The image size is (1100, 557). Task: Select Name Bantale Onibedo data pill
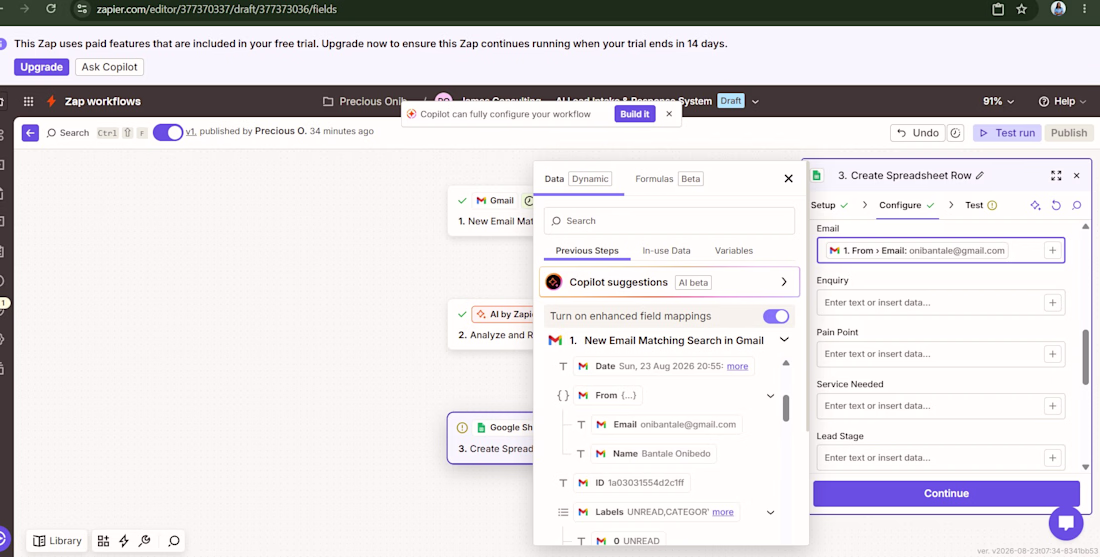coord(654,454)
